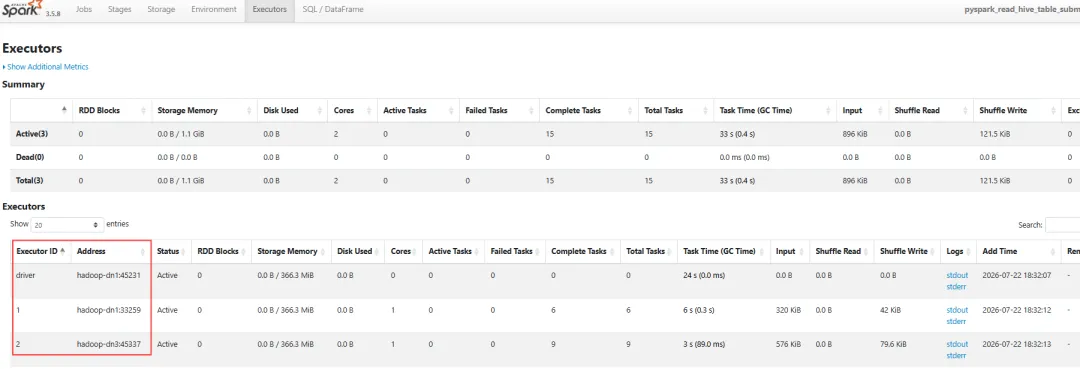
Task: Click the 576 KiB input value
Action: point(788,344)
